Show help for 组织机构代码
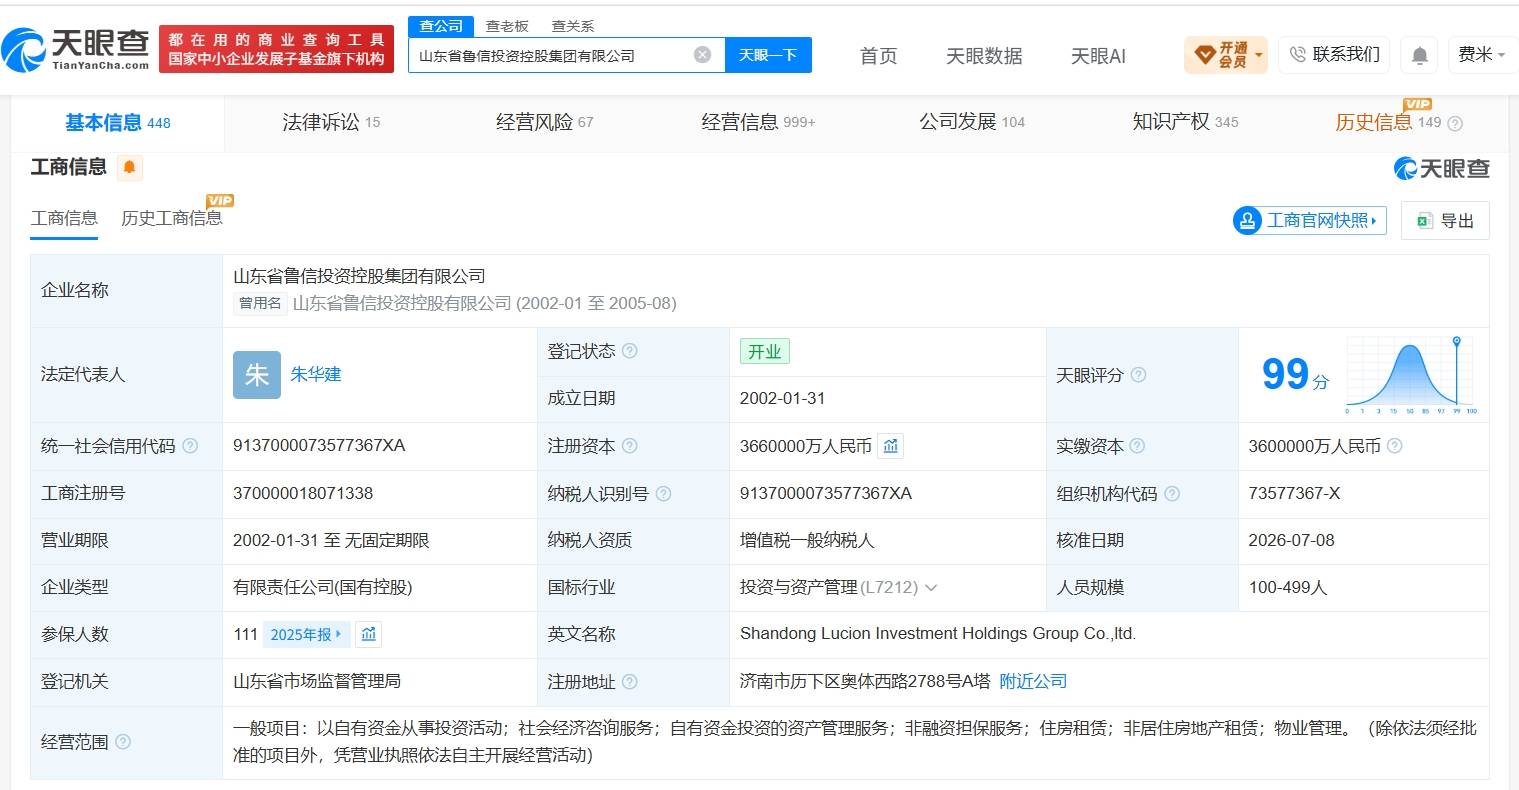This screenshot has height=790, width=1519. (1172, 494)
